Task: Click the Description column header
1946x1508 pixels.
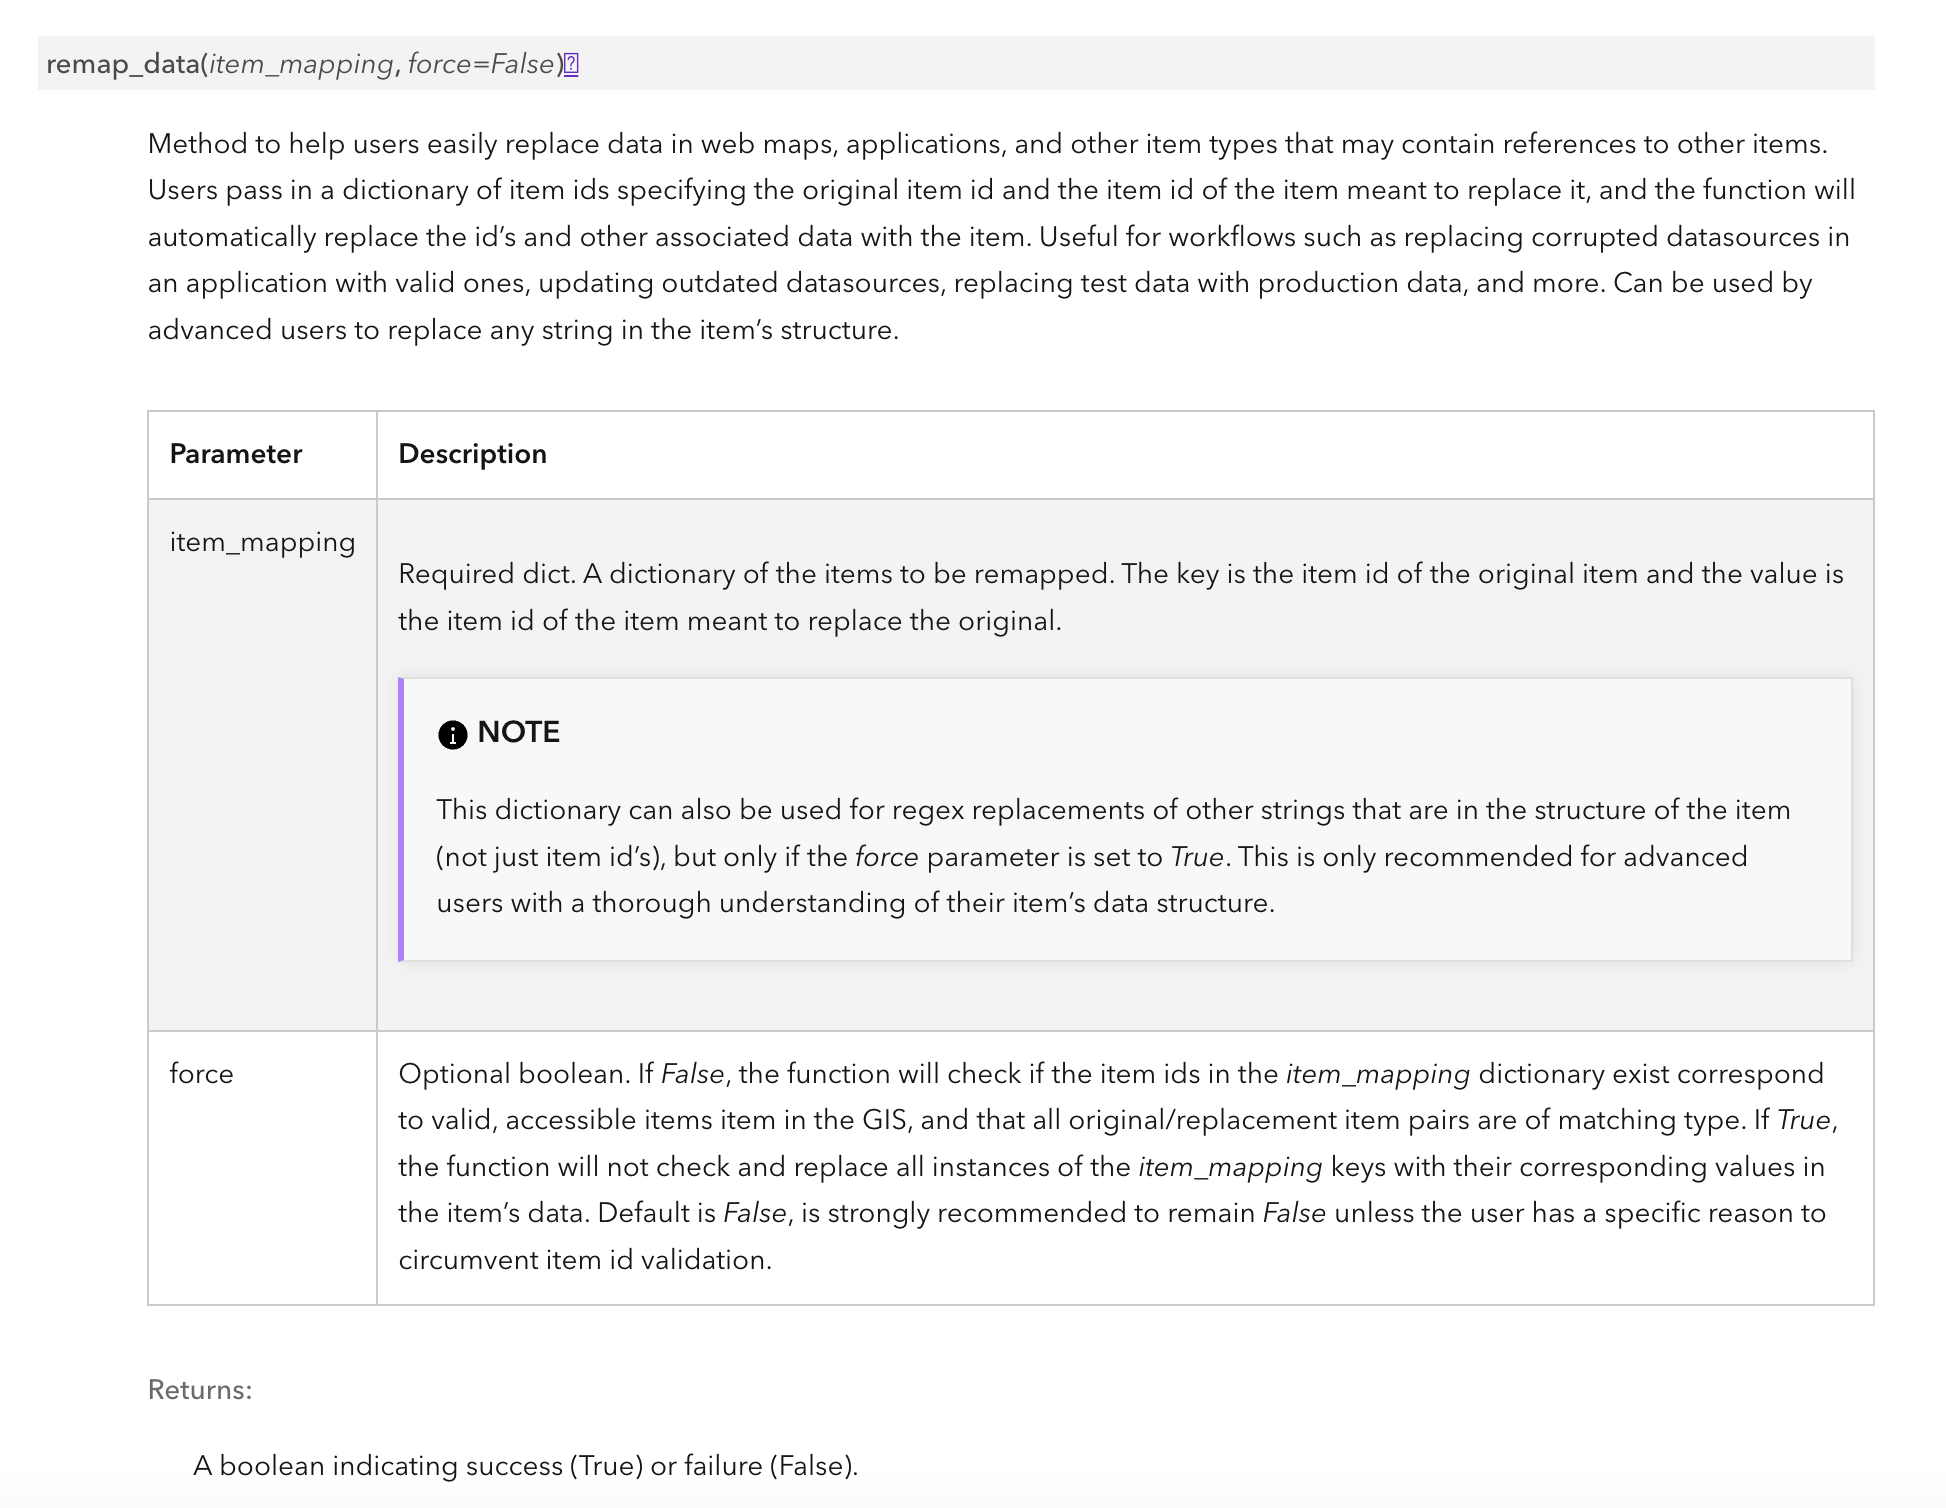Action: point(472,454)
